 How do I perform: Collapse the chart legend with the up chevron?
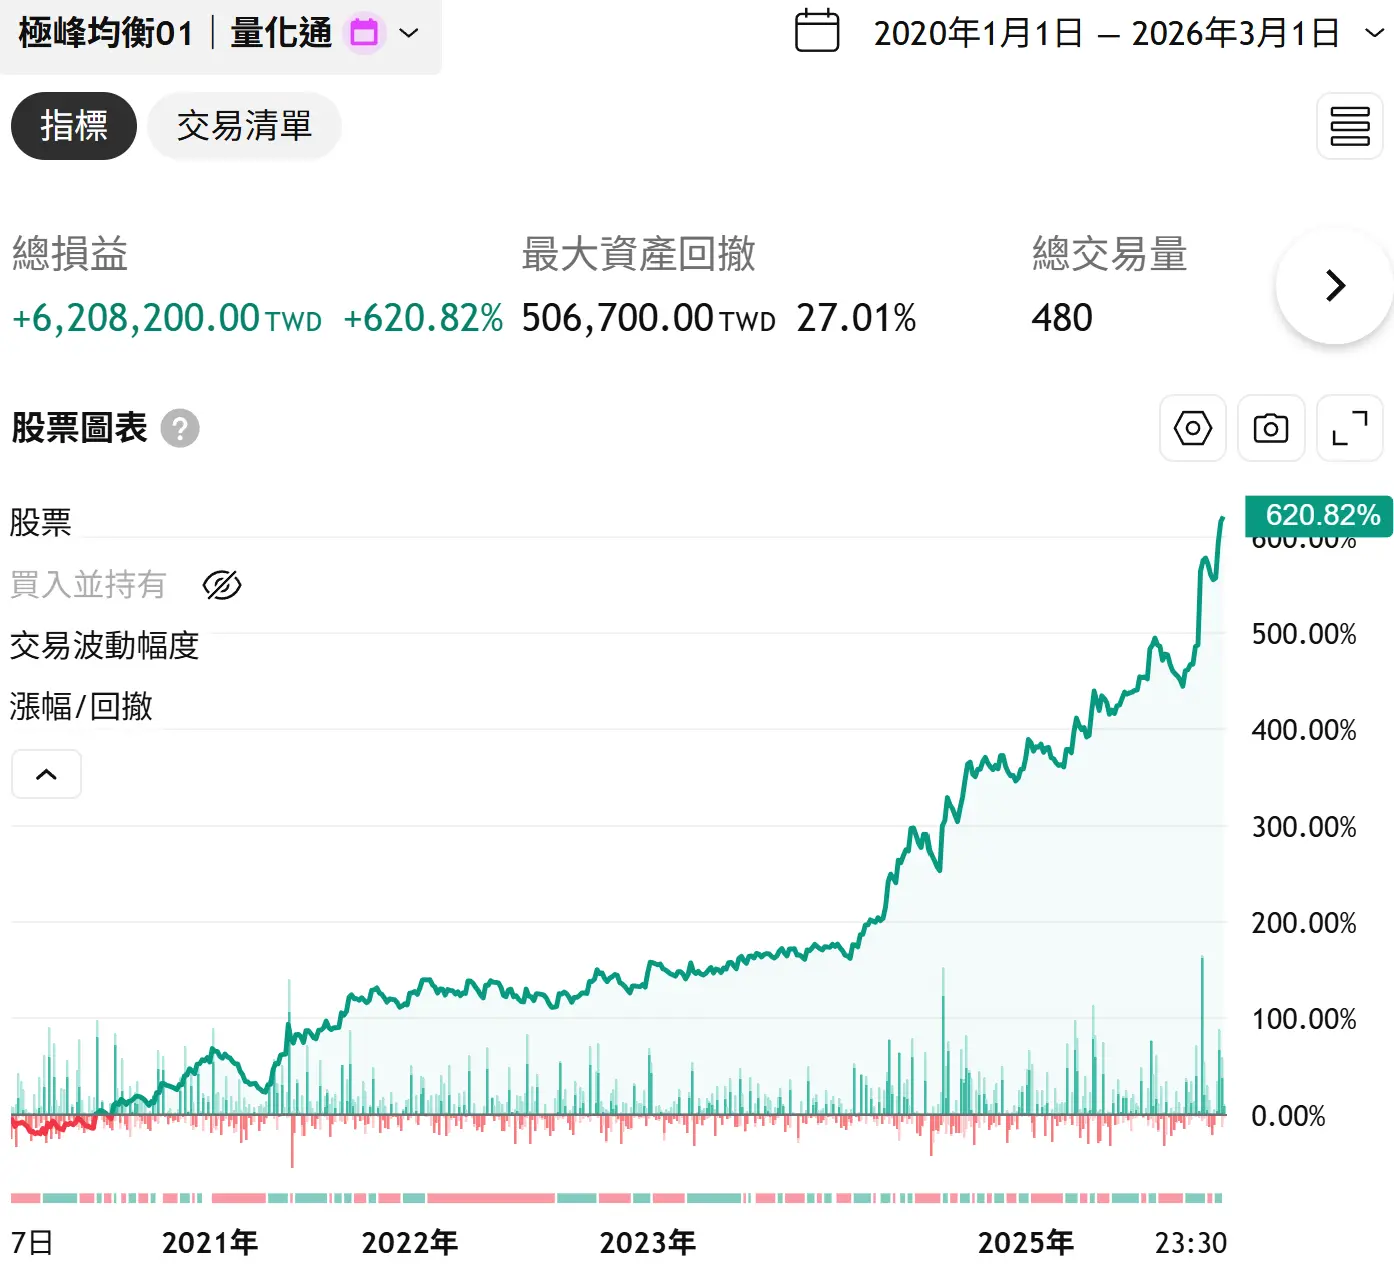coord(46,775)
